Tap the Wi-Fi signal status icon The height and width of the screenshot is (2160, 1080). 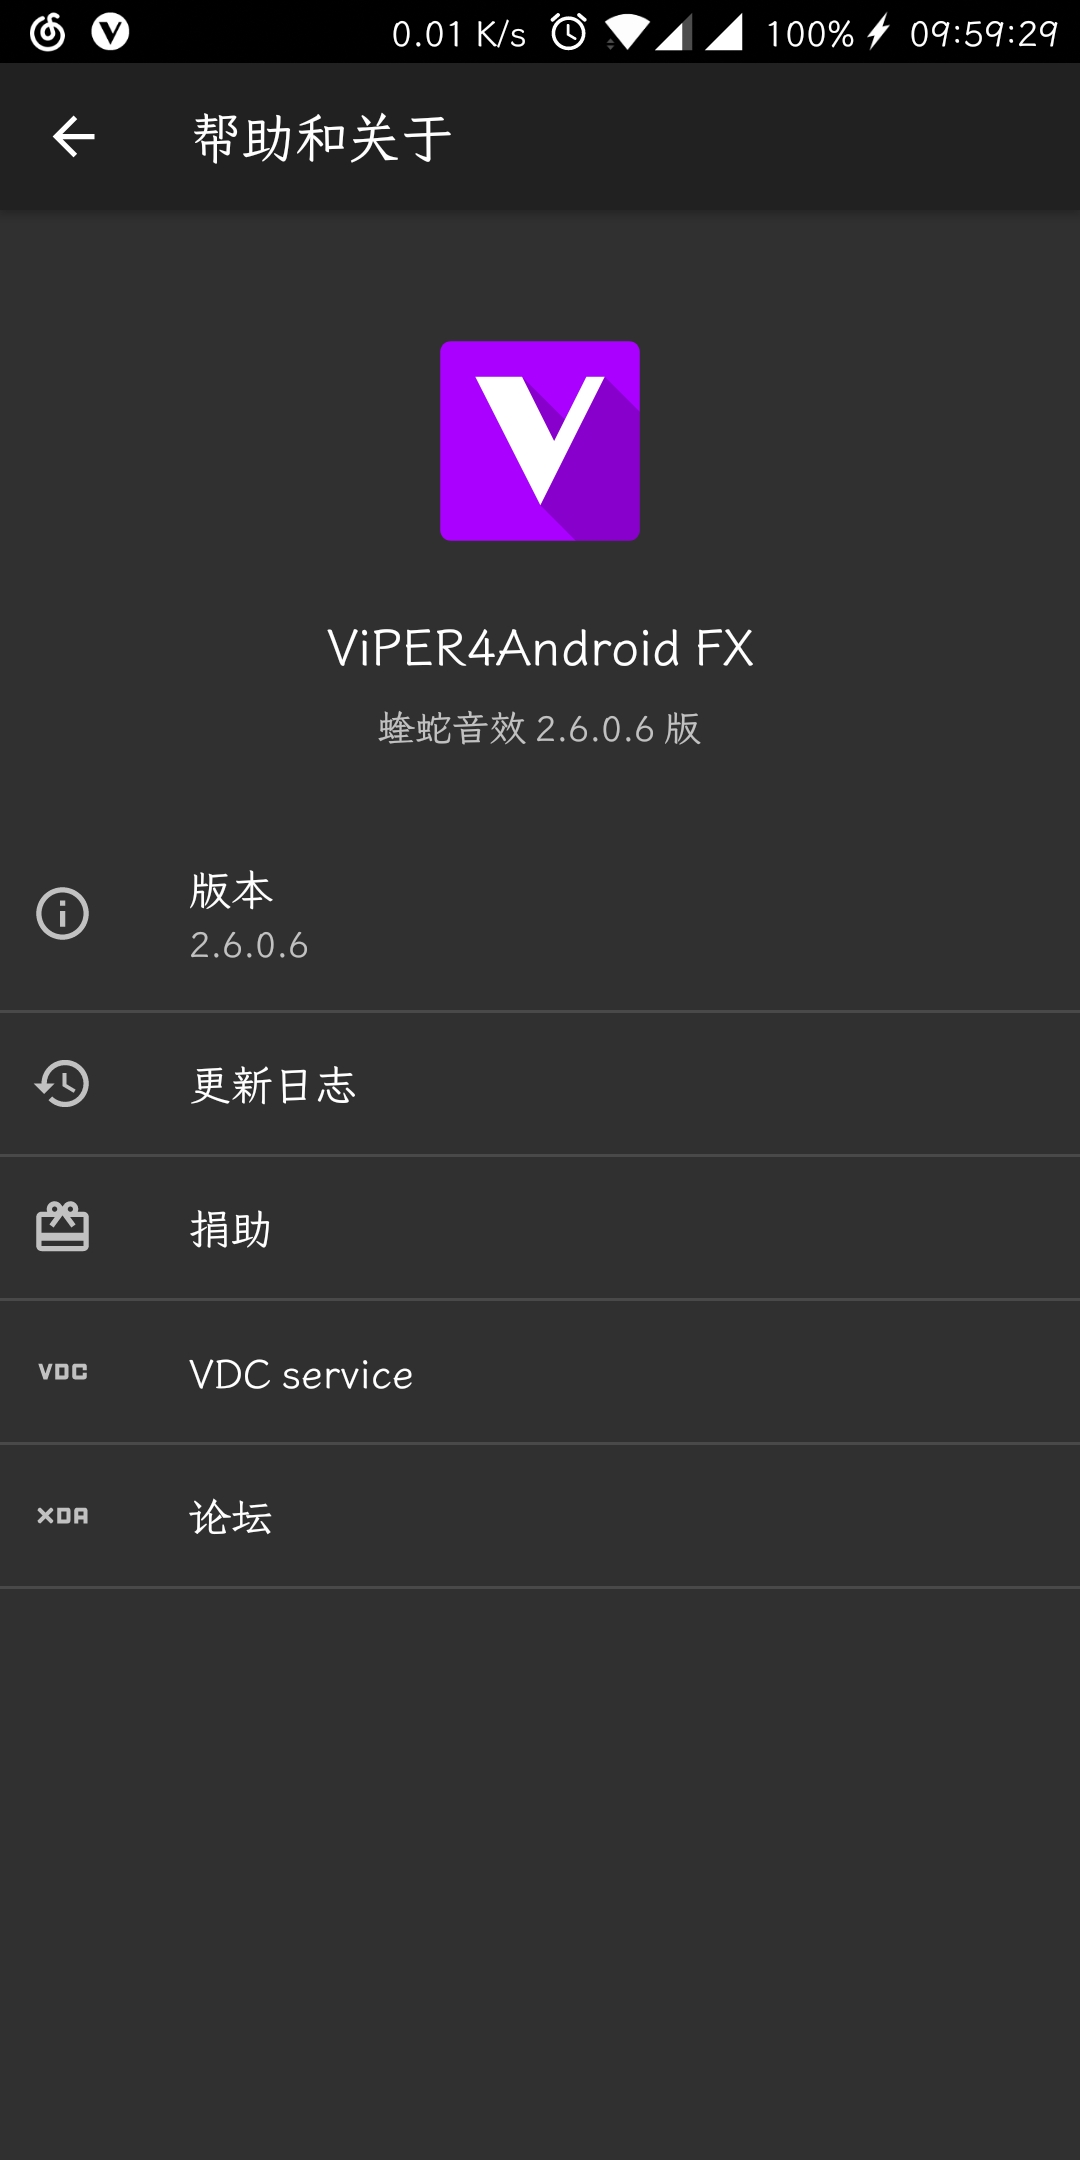[x=626, y=34]
